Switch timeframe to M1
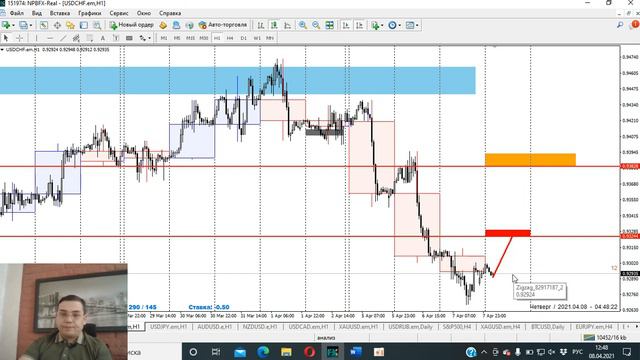Image resolution: width=640 pixels, height=360 pixels. click(x=164, y=38)
